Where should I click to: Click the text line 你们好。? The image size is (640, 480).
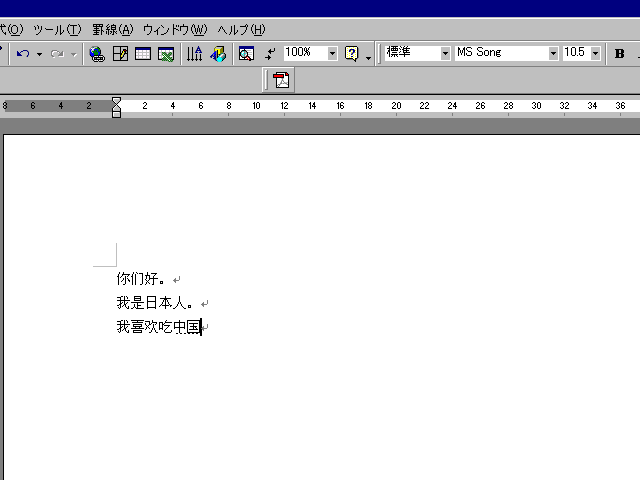click(x=141, y=279)
